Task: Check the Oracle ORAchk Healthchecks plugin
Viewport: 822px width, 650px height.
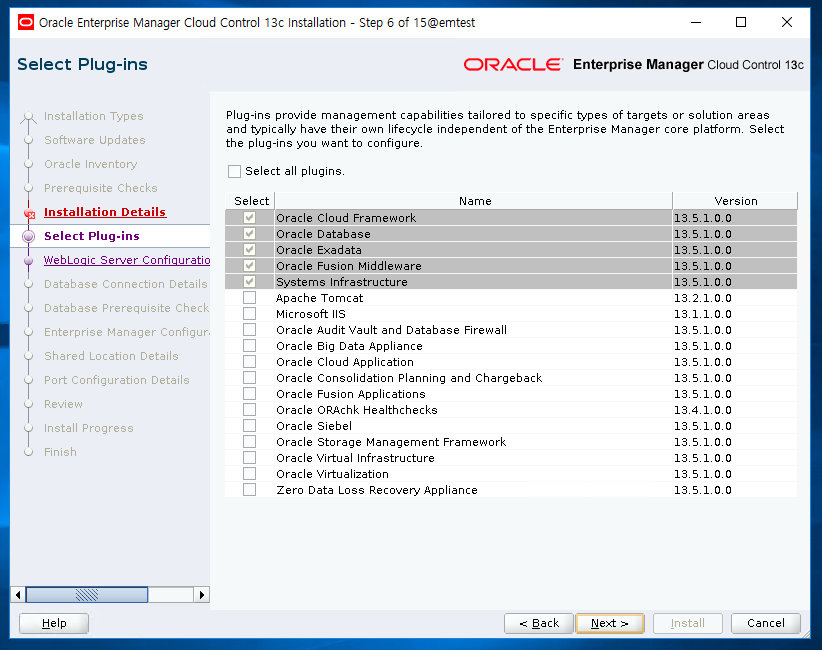Action: (x=251, y=410)
